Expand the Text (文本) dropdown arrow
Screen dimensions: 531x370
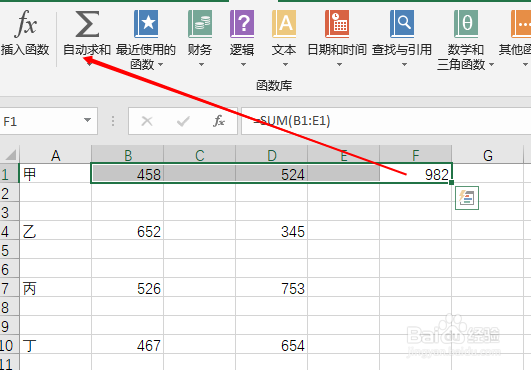(285, 64)
